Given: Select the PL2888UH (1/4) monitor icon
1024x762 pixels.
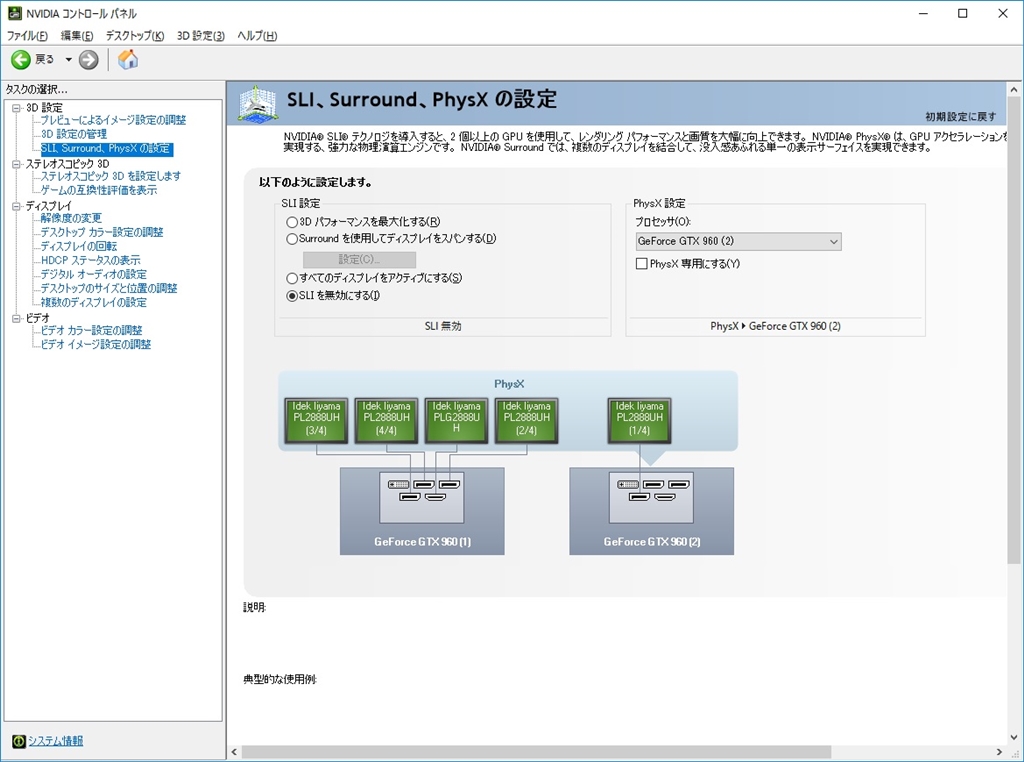Looking at the screenshot, I should pyautogui.click(x=639, y=421).
